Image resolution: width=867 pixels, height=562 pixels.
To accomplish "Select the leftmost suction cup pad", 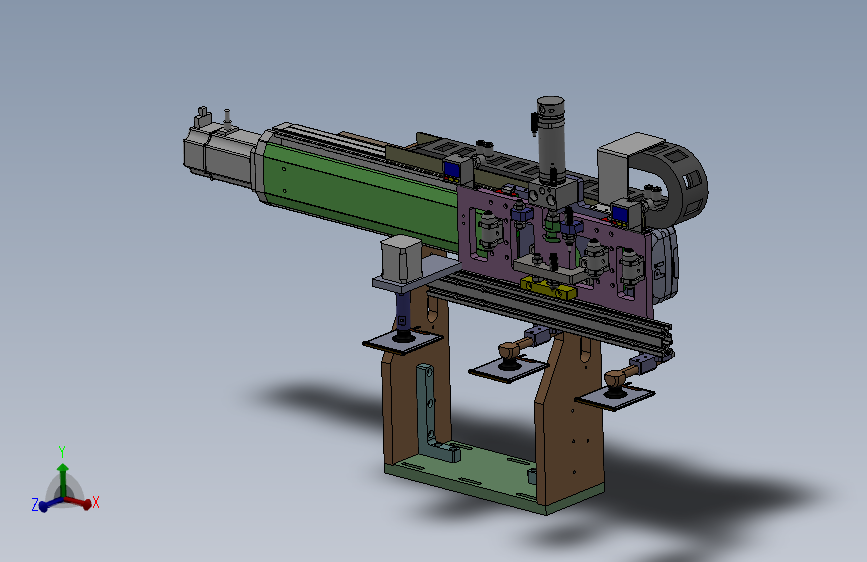I will click(402, 341).
